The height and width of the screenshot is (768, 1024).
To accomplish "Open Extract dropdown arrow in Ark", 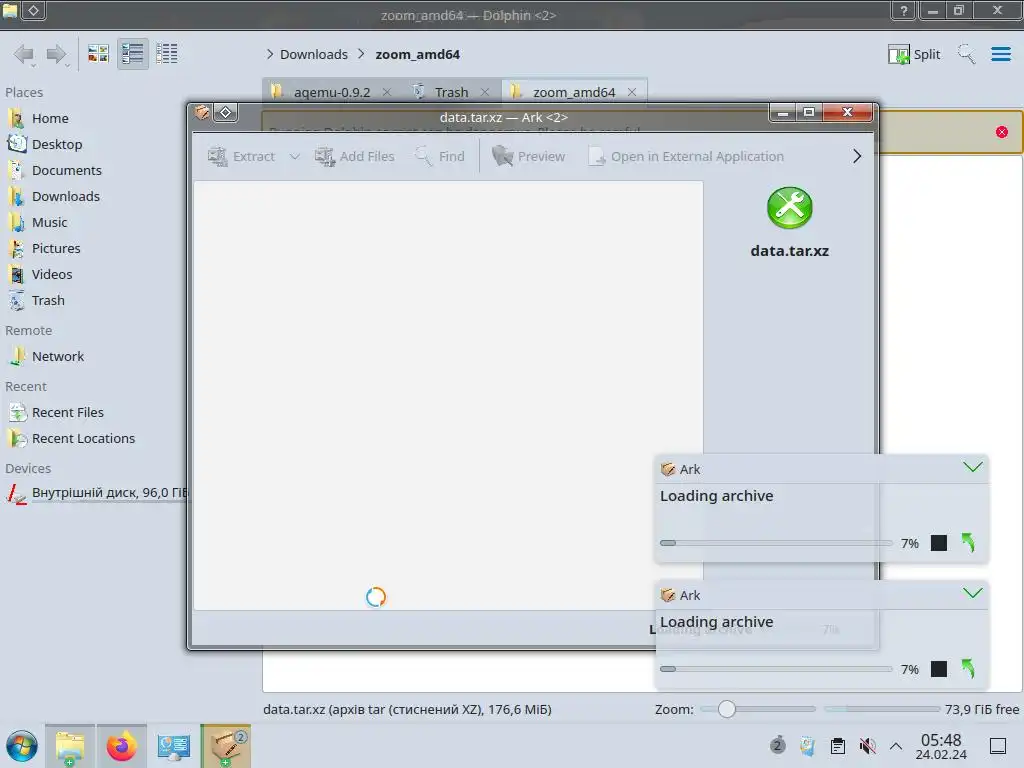I will [295, 156].
